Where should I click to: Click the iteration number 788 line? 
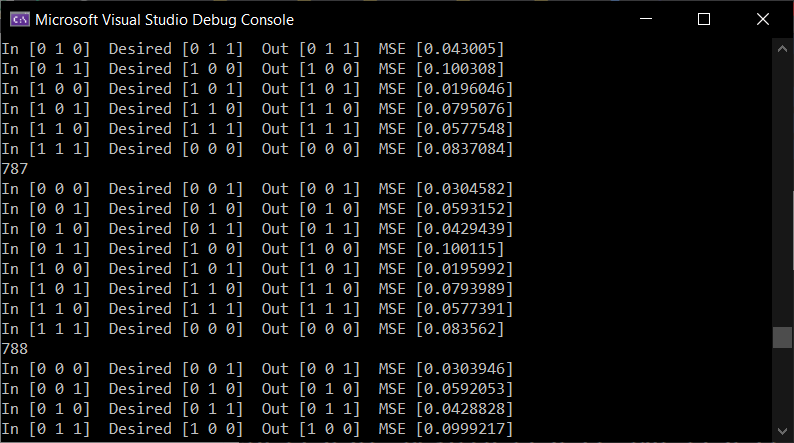tap(15, 349)
